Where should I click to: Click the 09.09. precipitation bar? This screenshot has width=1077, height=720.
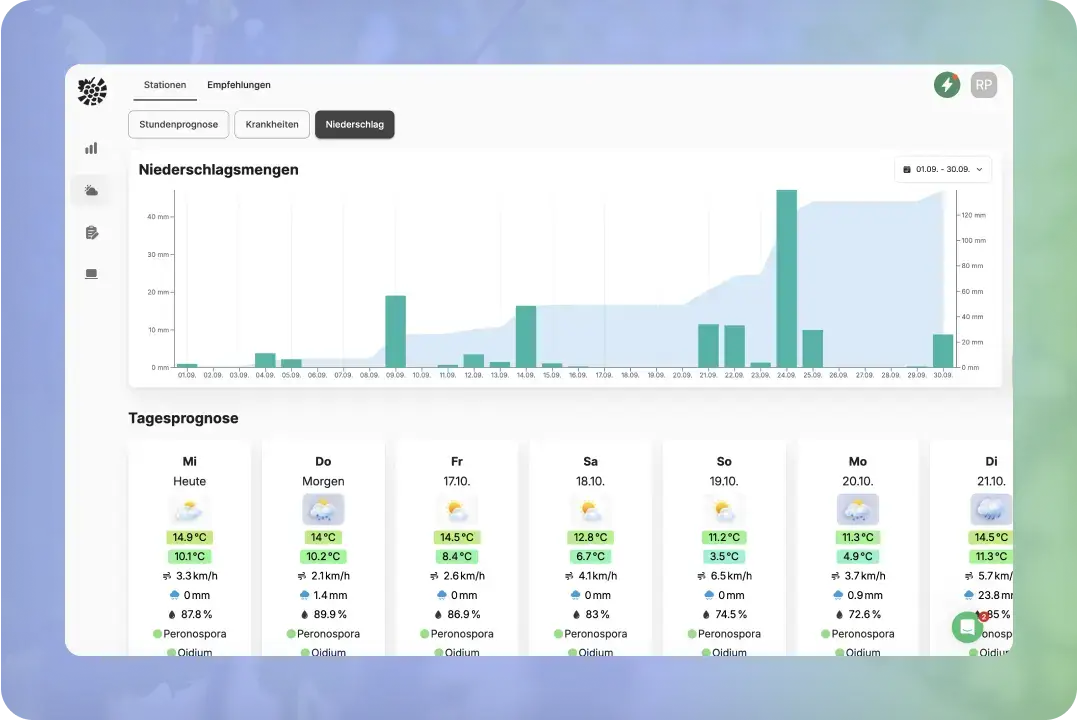(395, 331)
